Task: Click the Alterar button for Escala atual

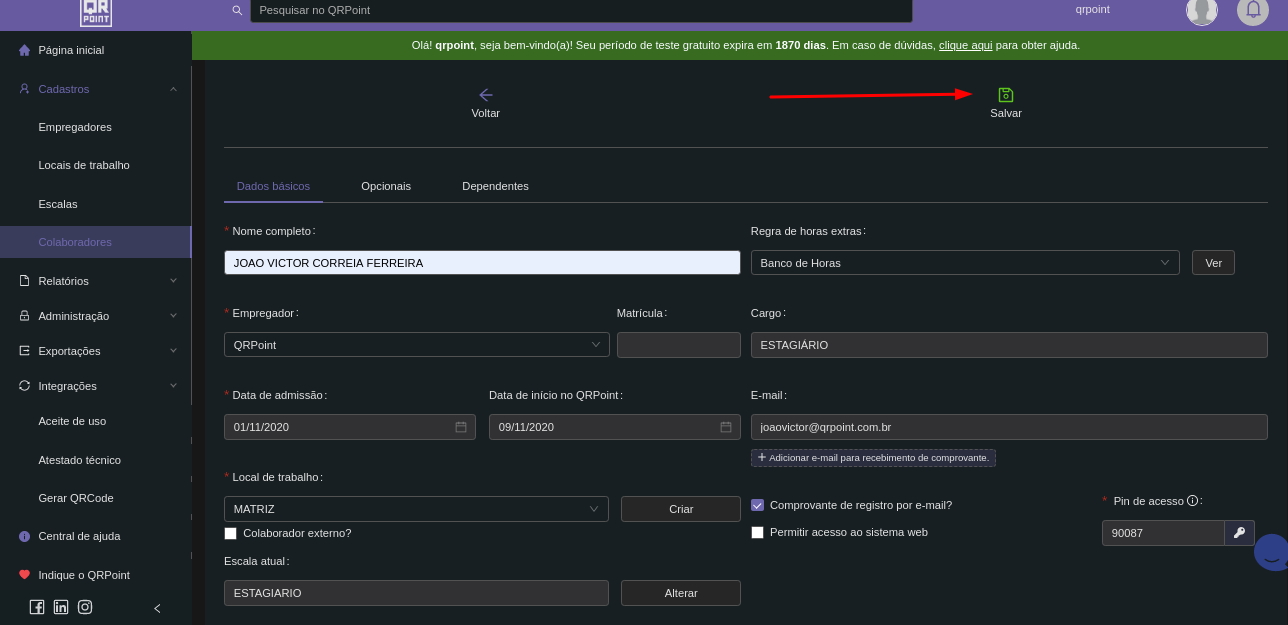Action: [x=680, y=593]
